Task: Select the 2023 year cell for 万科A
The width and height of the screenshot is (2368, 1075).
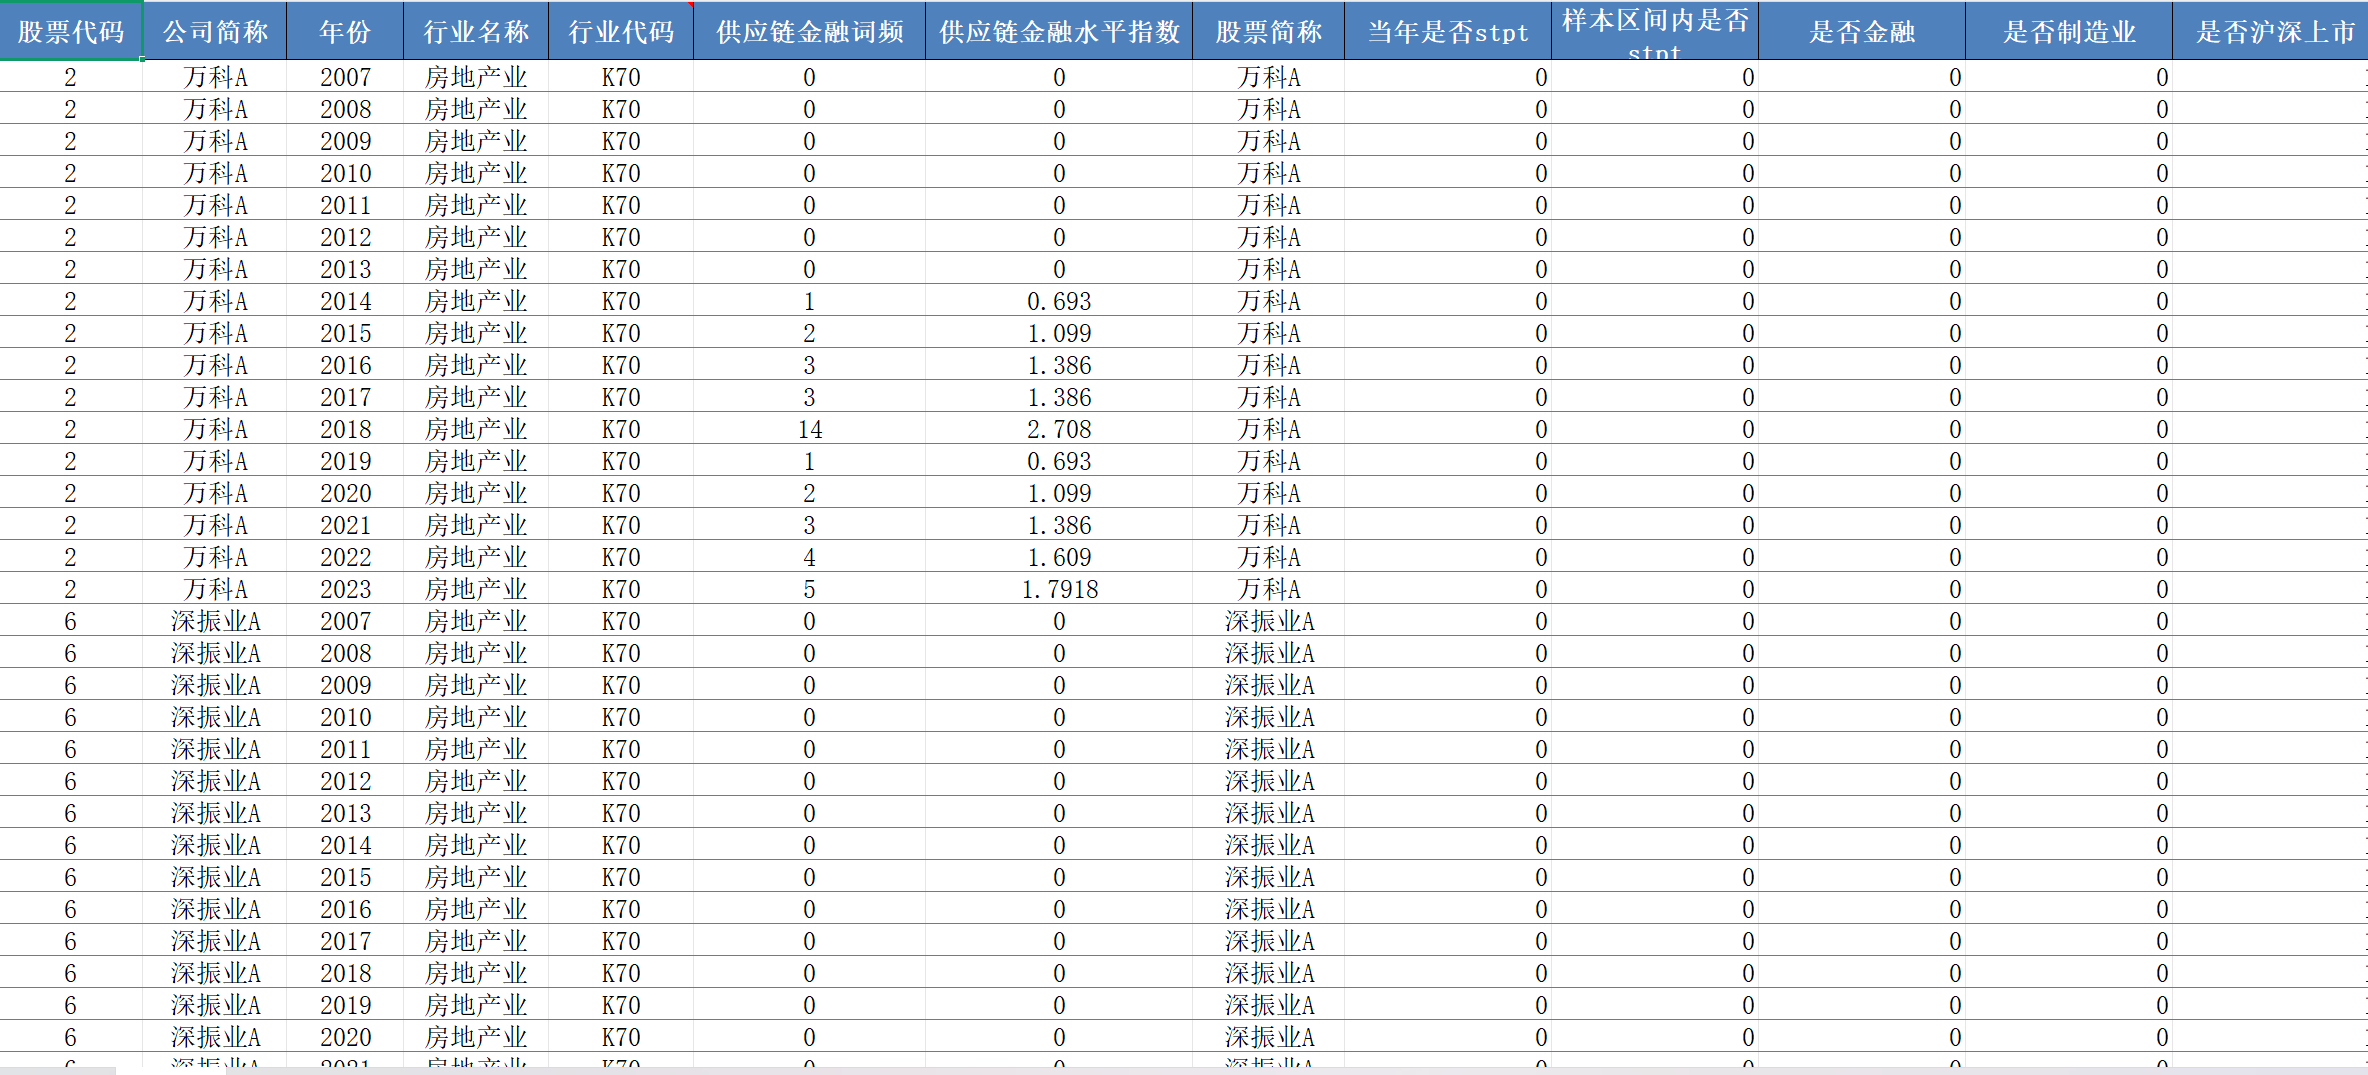Action: coord(345,589)
